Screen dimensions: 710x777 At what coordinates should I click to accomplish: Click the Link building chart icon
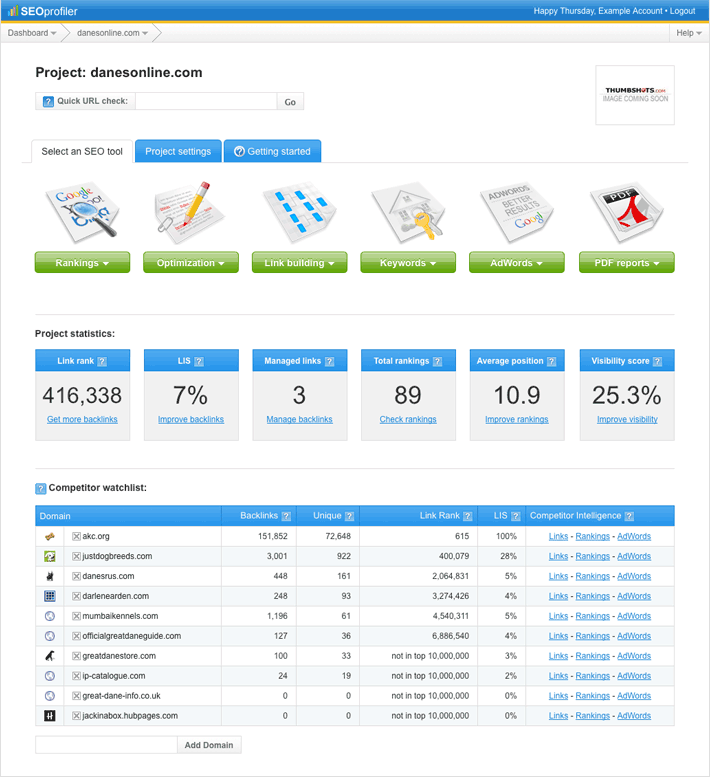(x=299, y=212)
